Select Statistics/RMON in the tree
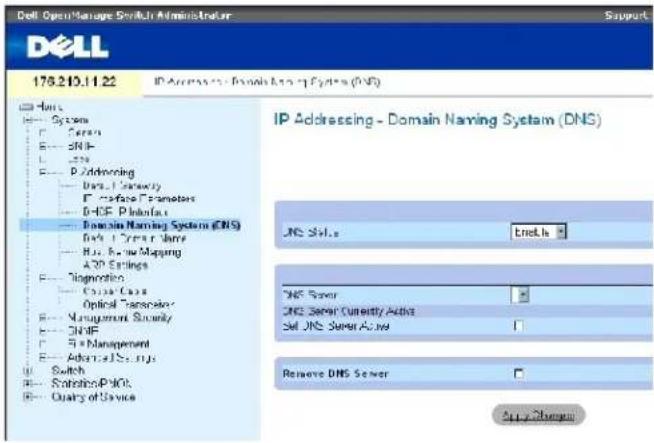The width and height of the screenshot is (654, 443). (x=91, y=384)
